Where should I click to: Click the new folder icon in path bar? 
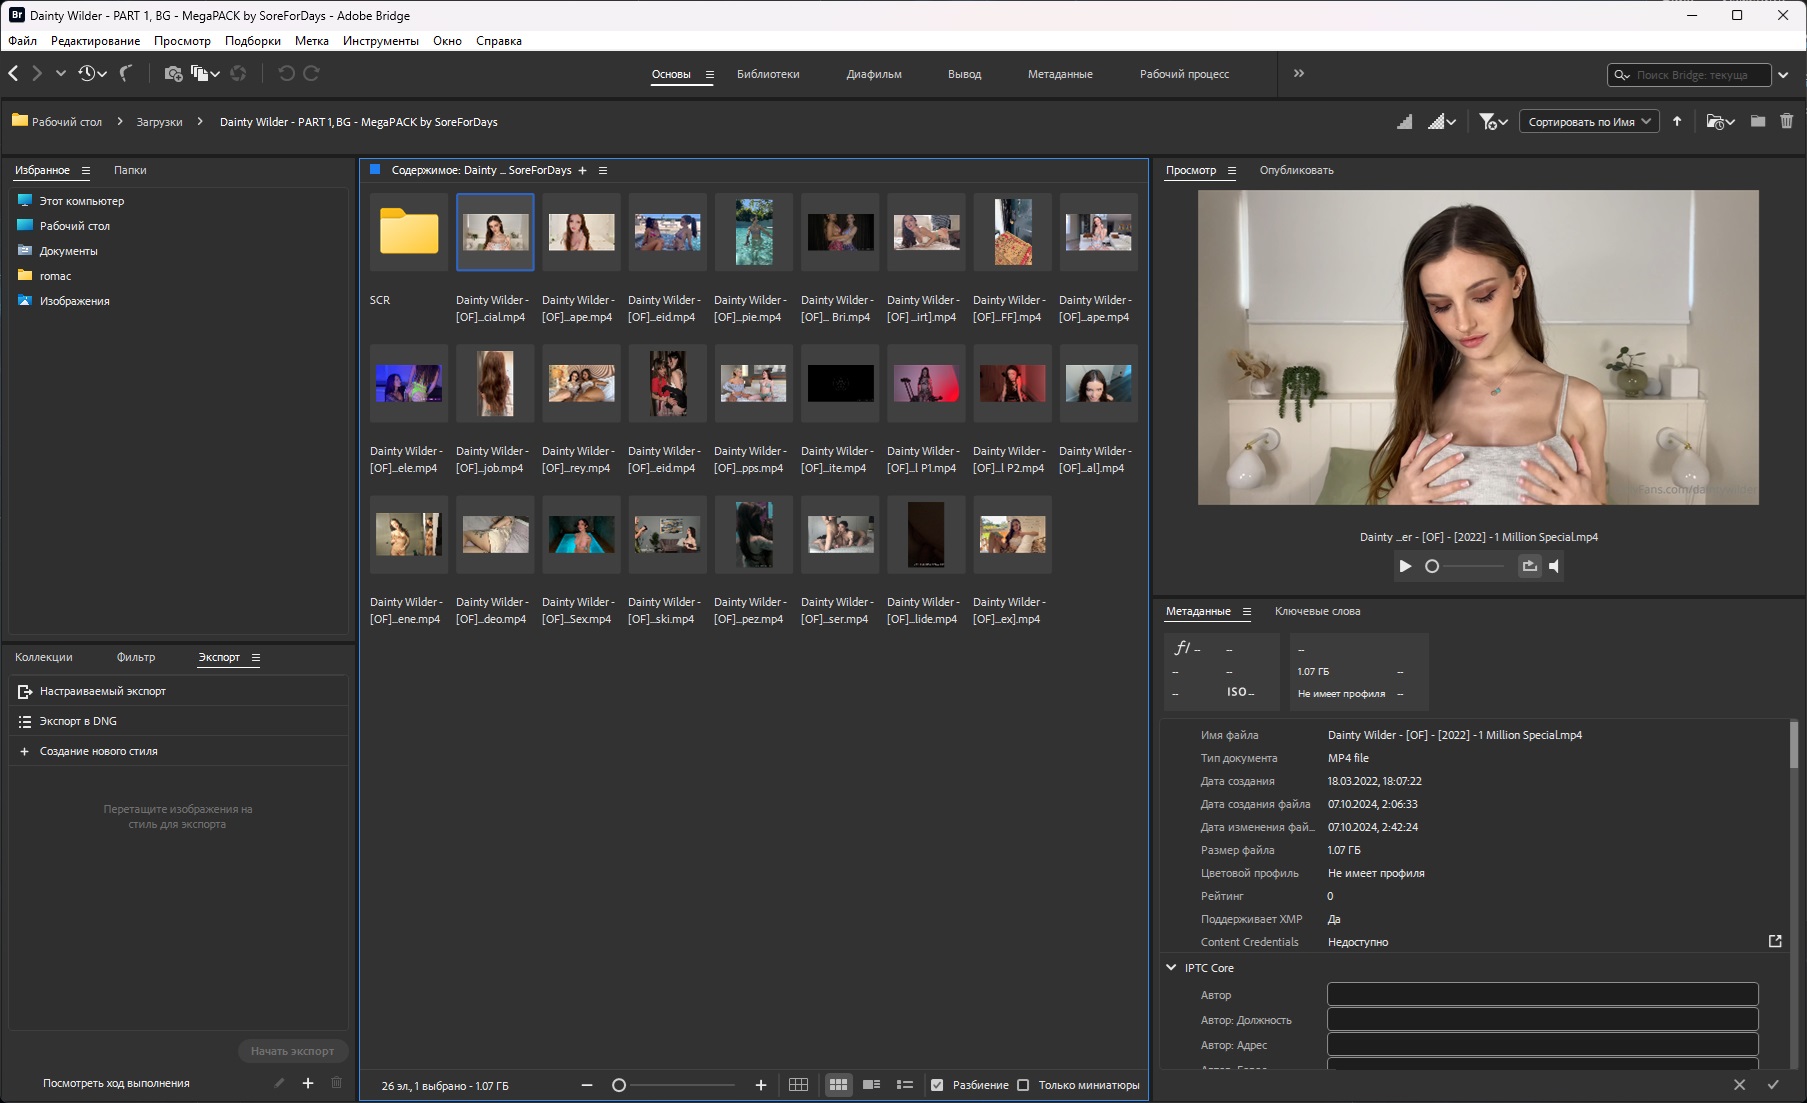point(1757,122)
